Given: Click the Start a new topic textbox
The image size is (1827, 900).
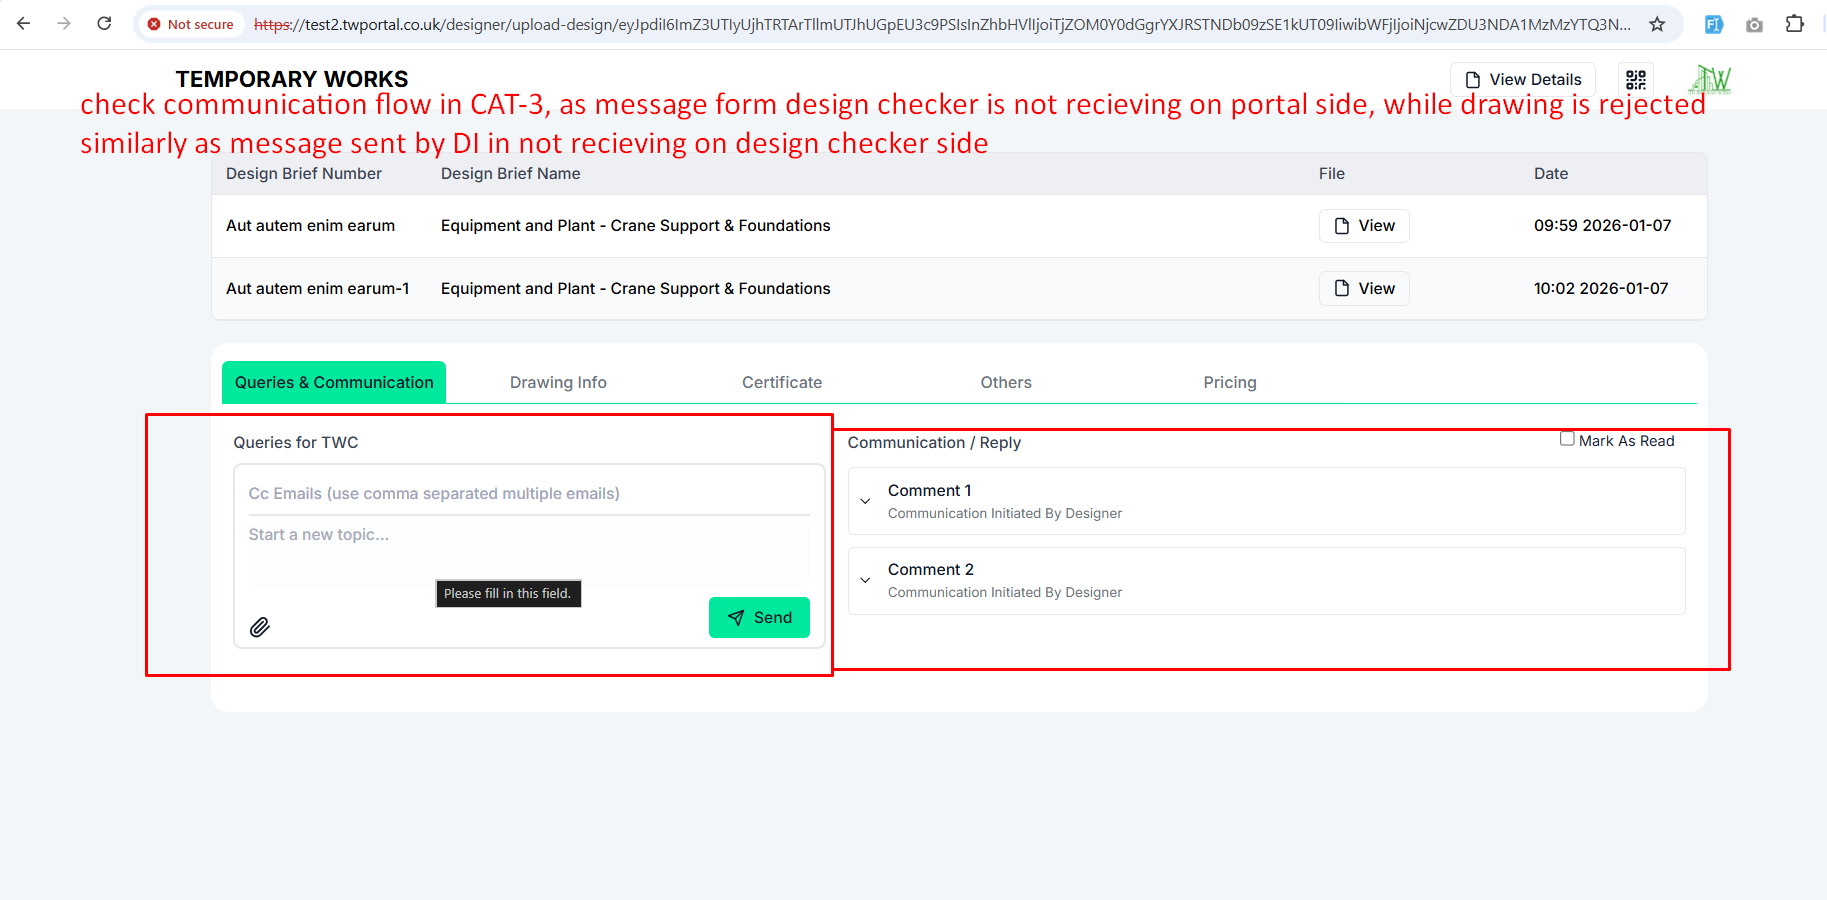Looking at the screenshot, I should click(x=529, y=548).
